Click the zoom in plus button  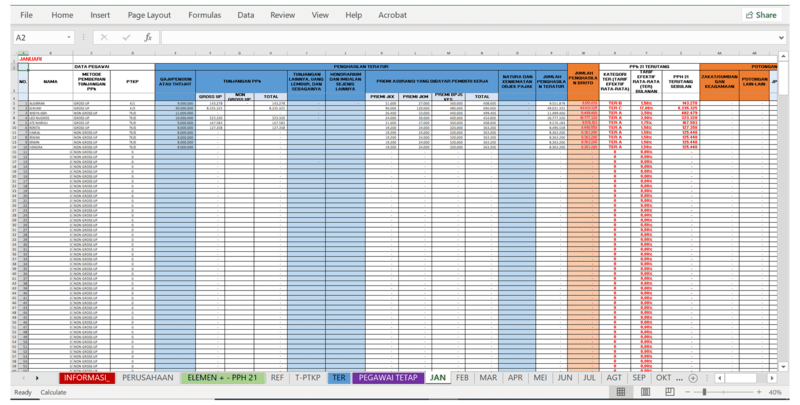759,392
